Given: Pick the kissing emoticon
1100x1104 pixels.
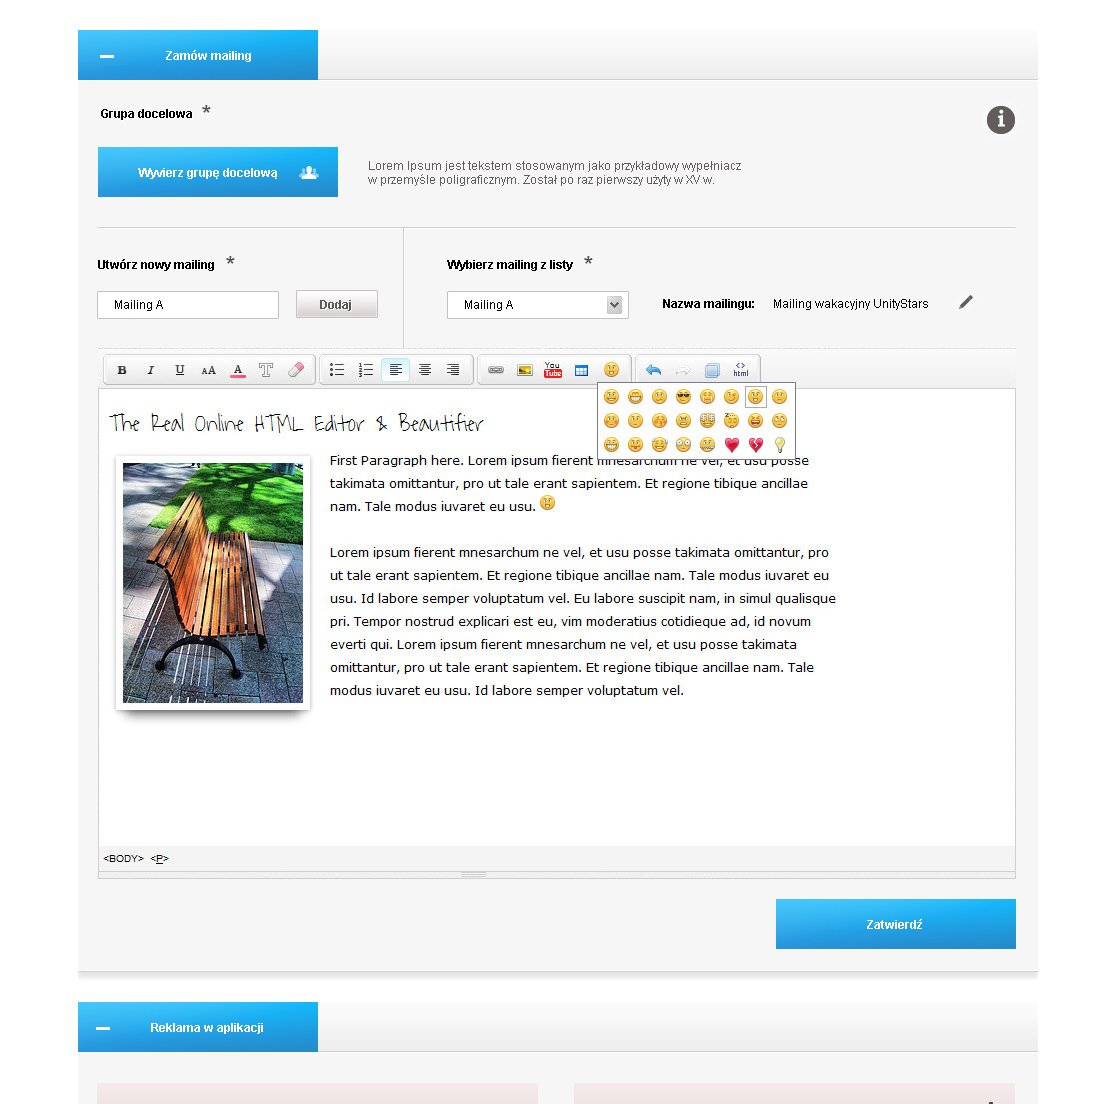Looking at the screenshot, I should tap(659, 420).
